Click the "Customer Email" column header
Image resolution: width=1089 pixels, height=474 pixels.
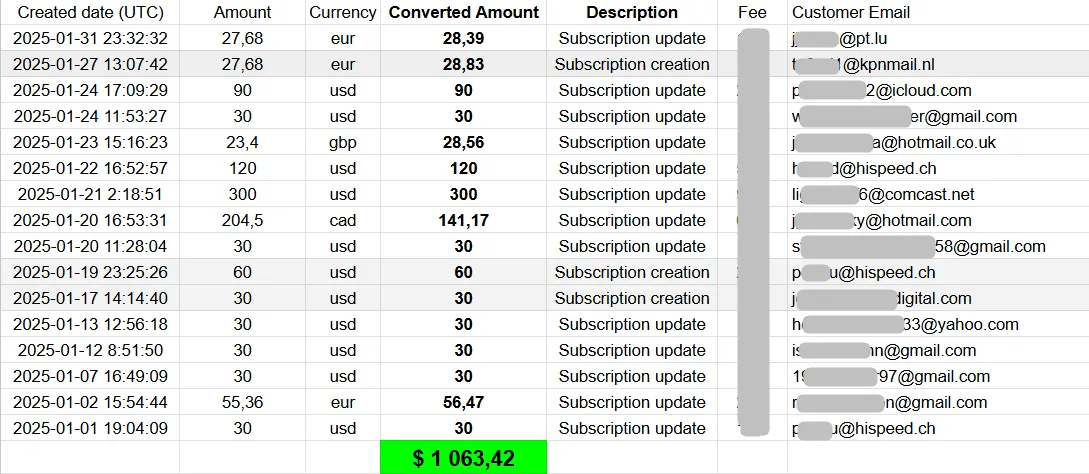851,13
